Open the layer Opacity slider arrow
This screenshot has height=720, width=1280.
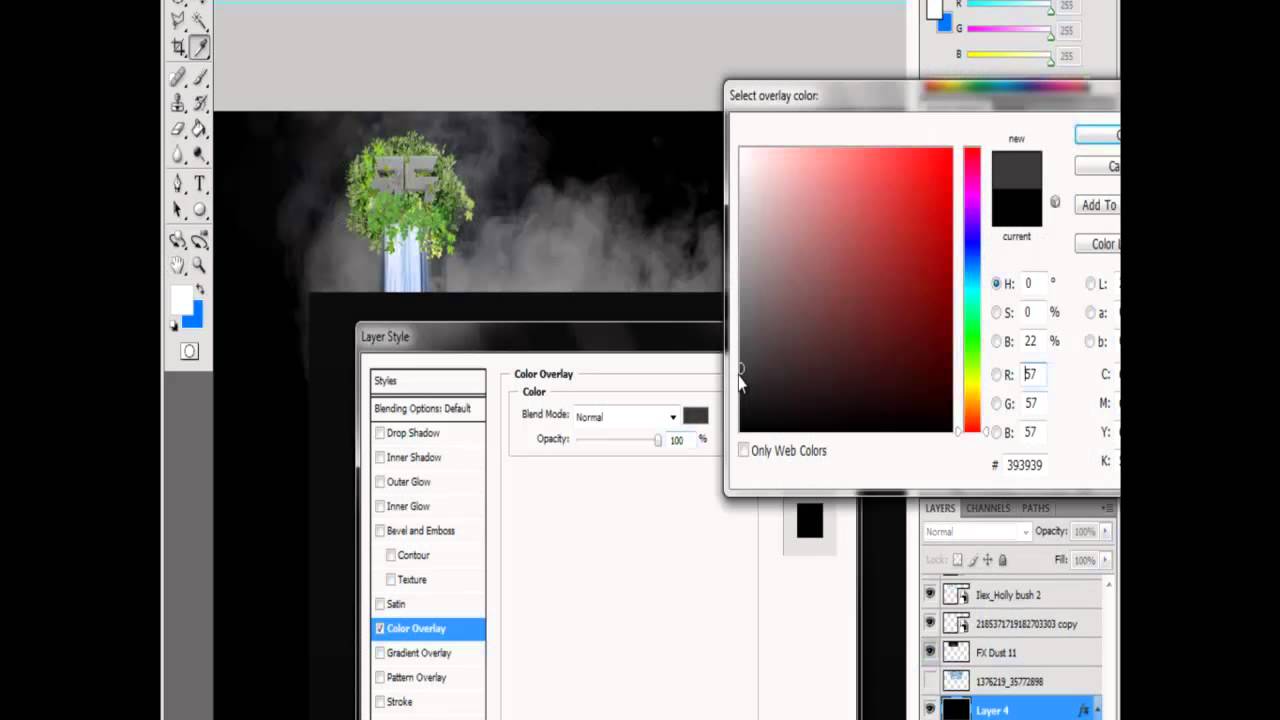(1105, 532)
